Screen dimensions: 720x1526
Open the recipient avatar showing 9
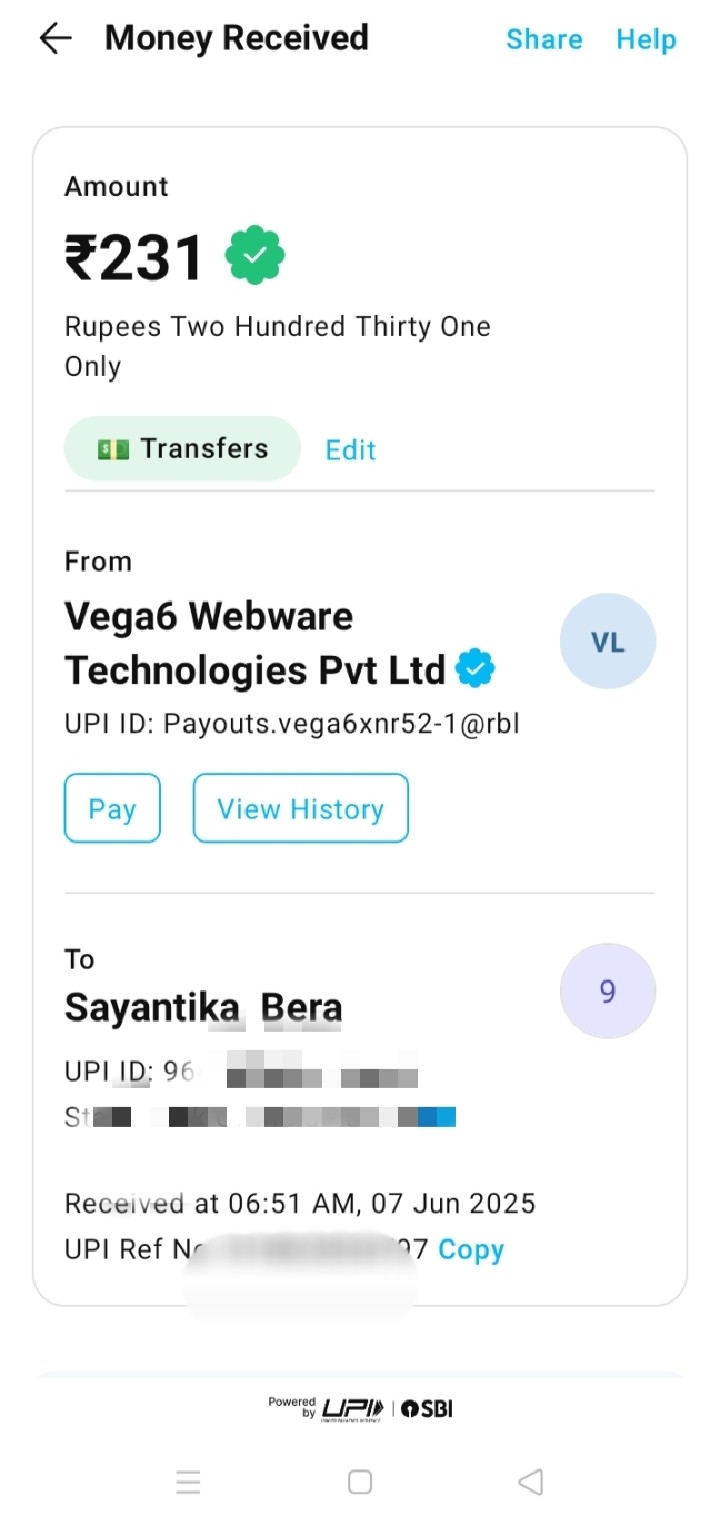point(608,991)
